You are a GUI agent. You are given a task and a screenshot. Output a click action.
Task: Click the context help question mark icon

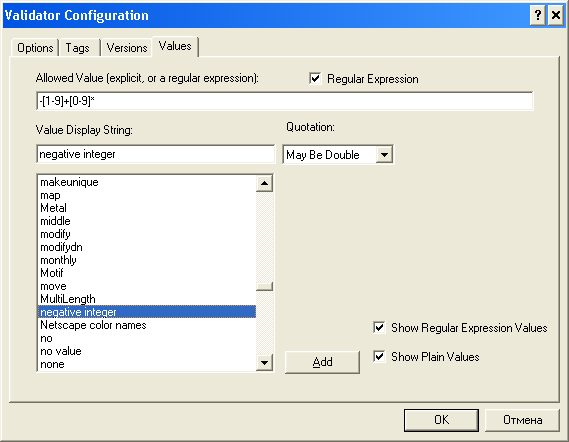(538, 16)
